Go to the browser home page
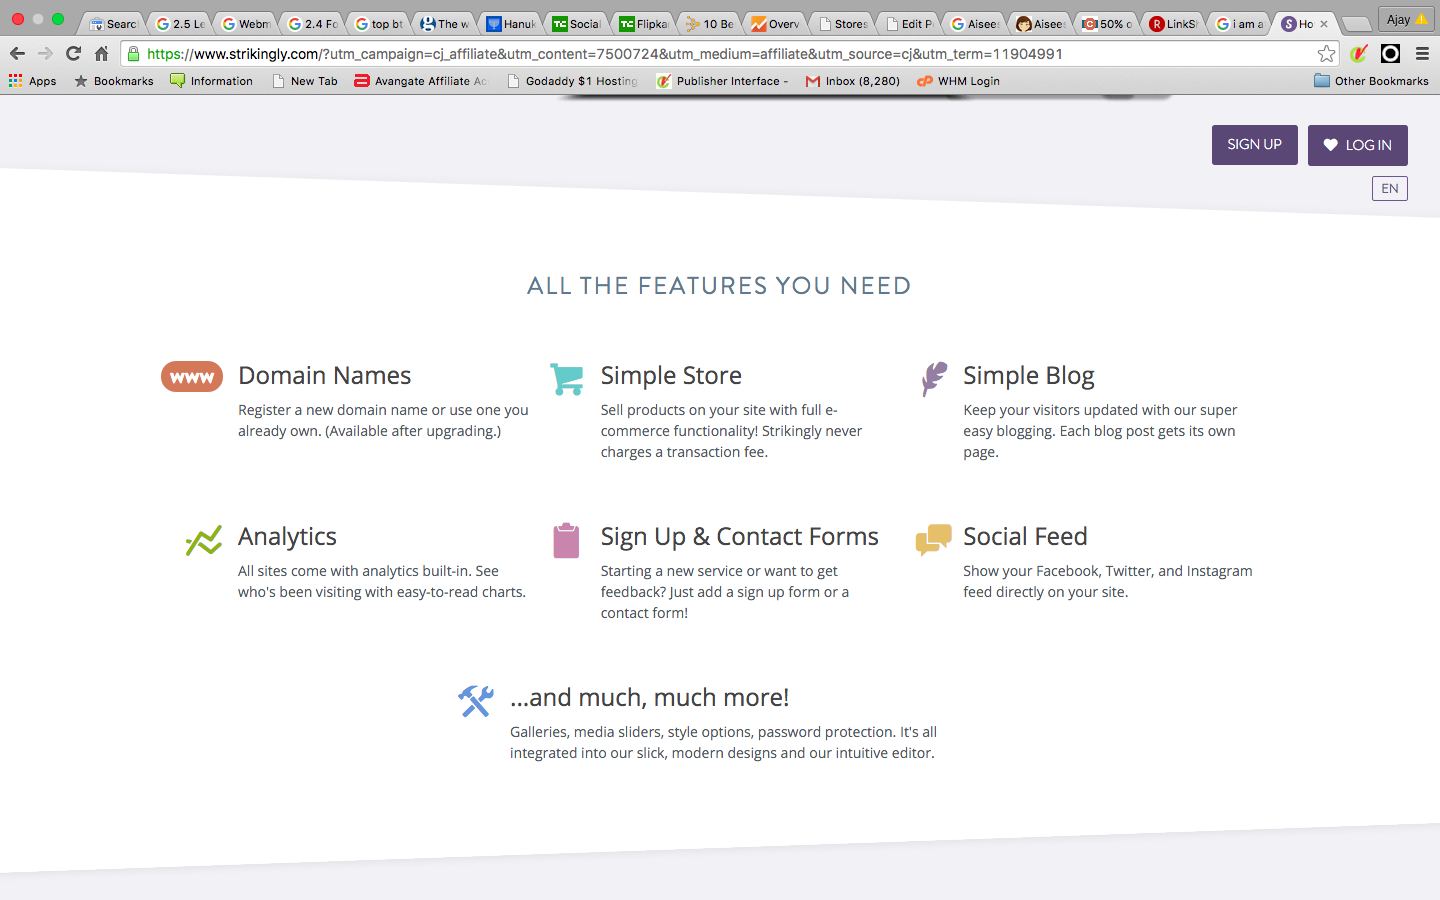 pos(101,54)
